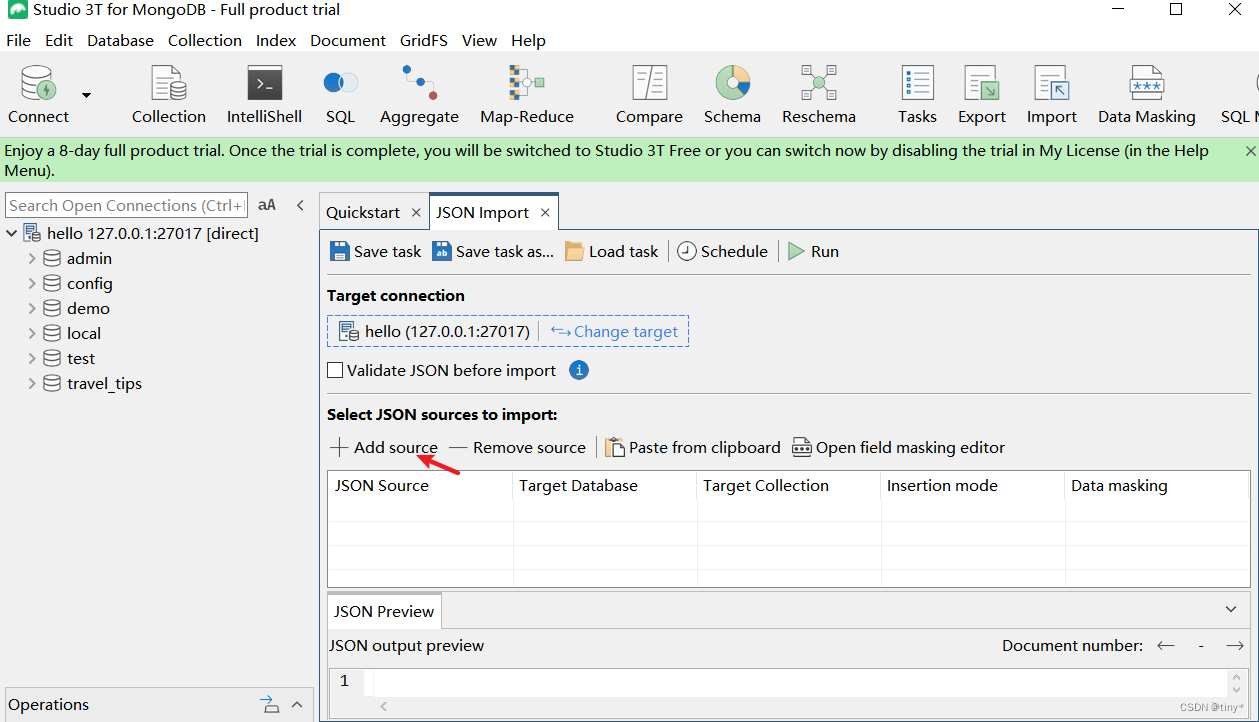1259x722 pixels.
Task: Select the travel_tips database
Action: coord(104,383)
